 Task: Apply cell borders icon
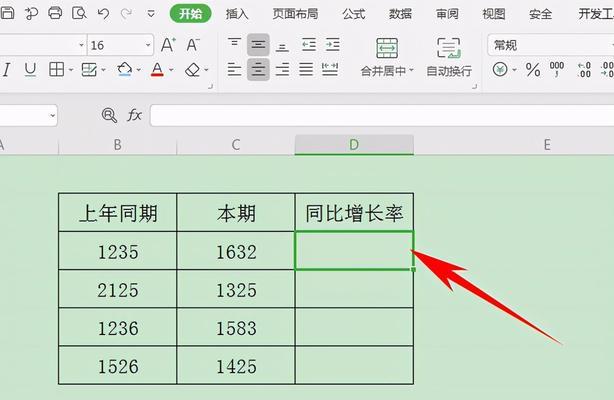[56, 69]
